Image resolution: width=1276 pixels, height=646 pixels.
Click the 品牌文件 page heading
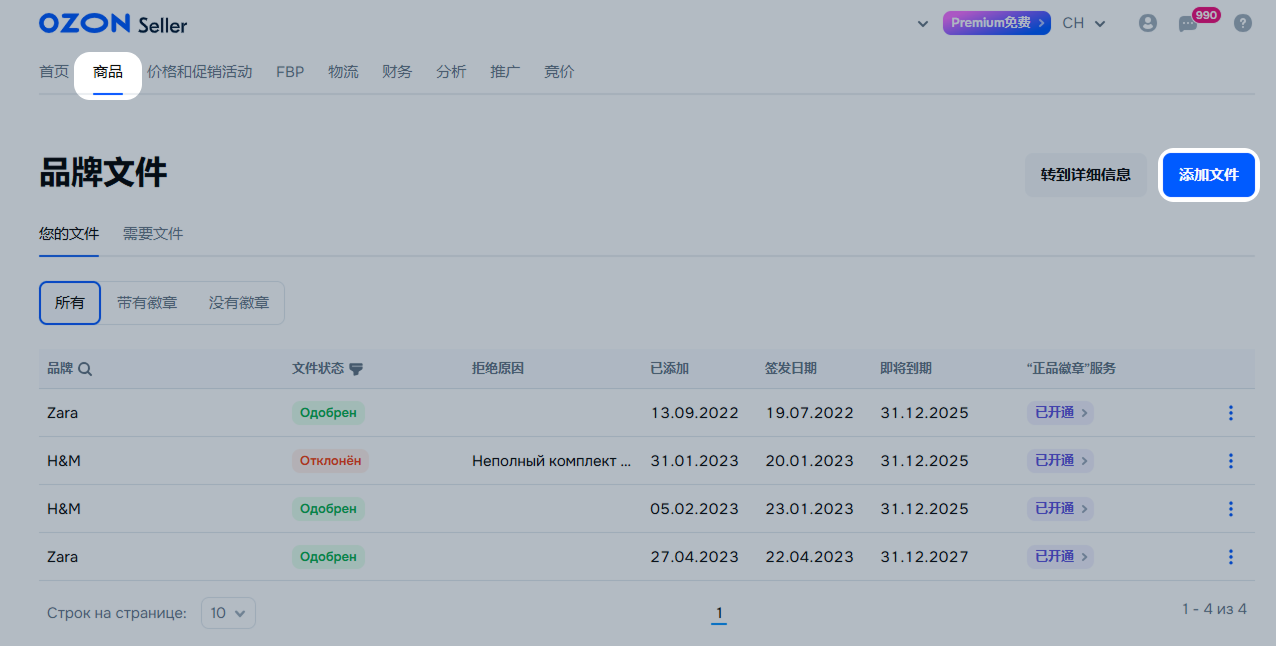click(103, 173)
